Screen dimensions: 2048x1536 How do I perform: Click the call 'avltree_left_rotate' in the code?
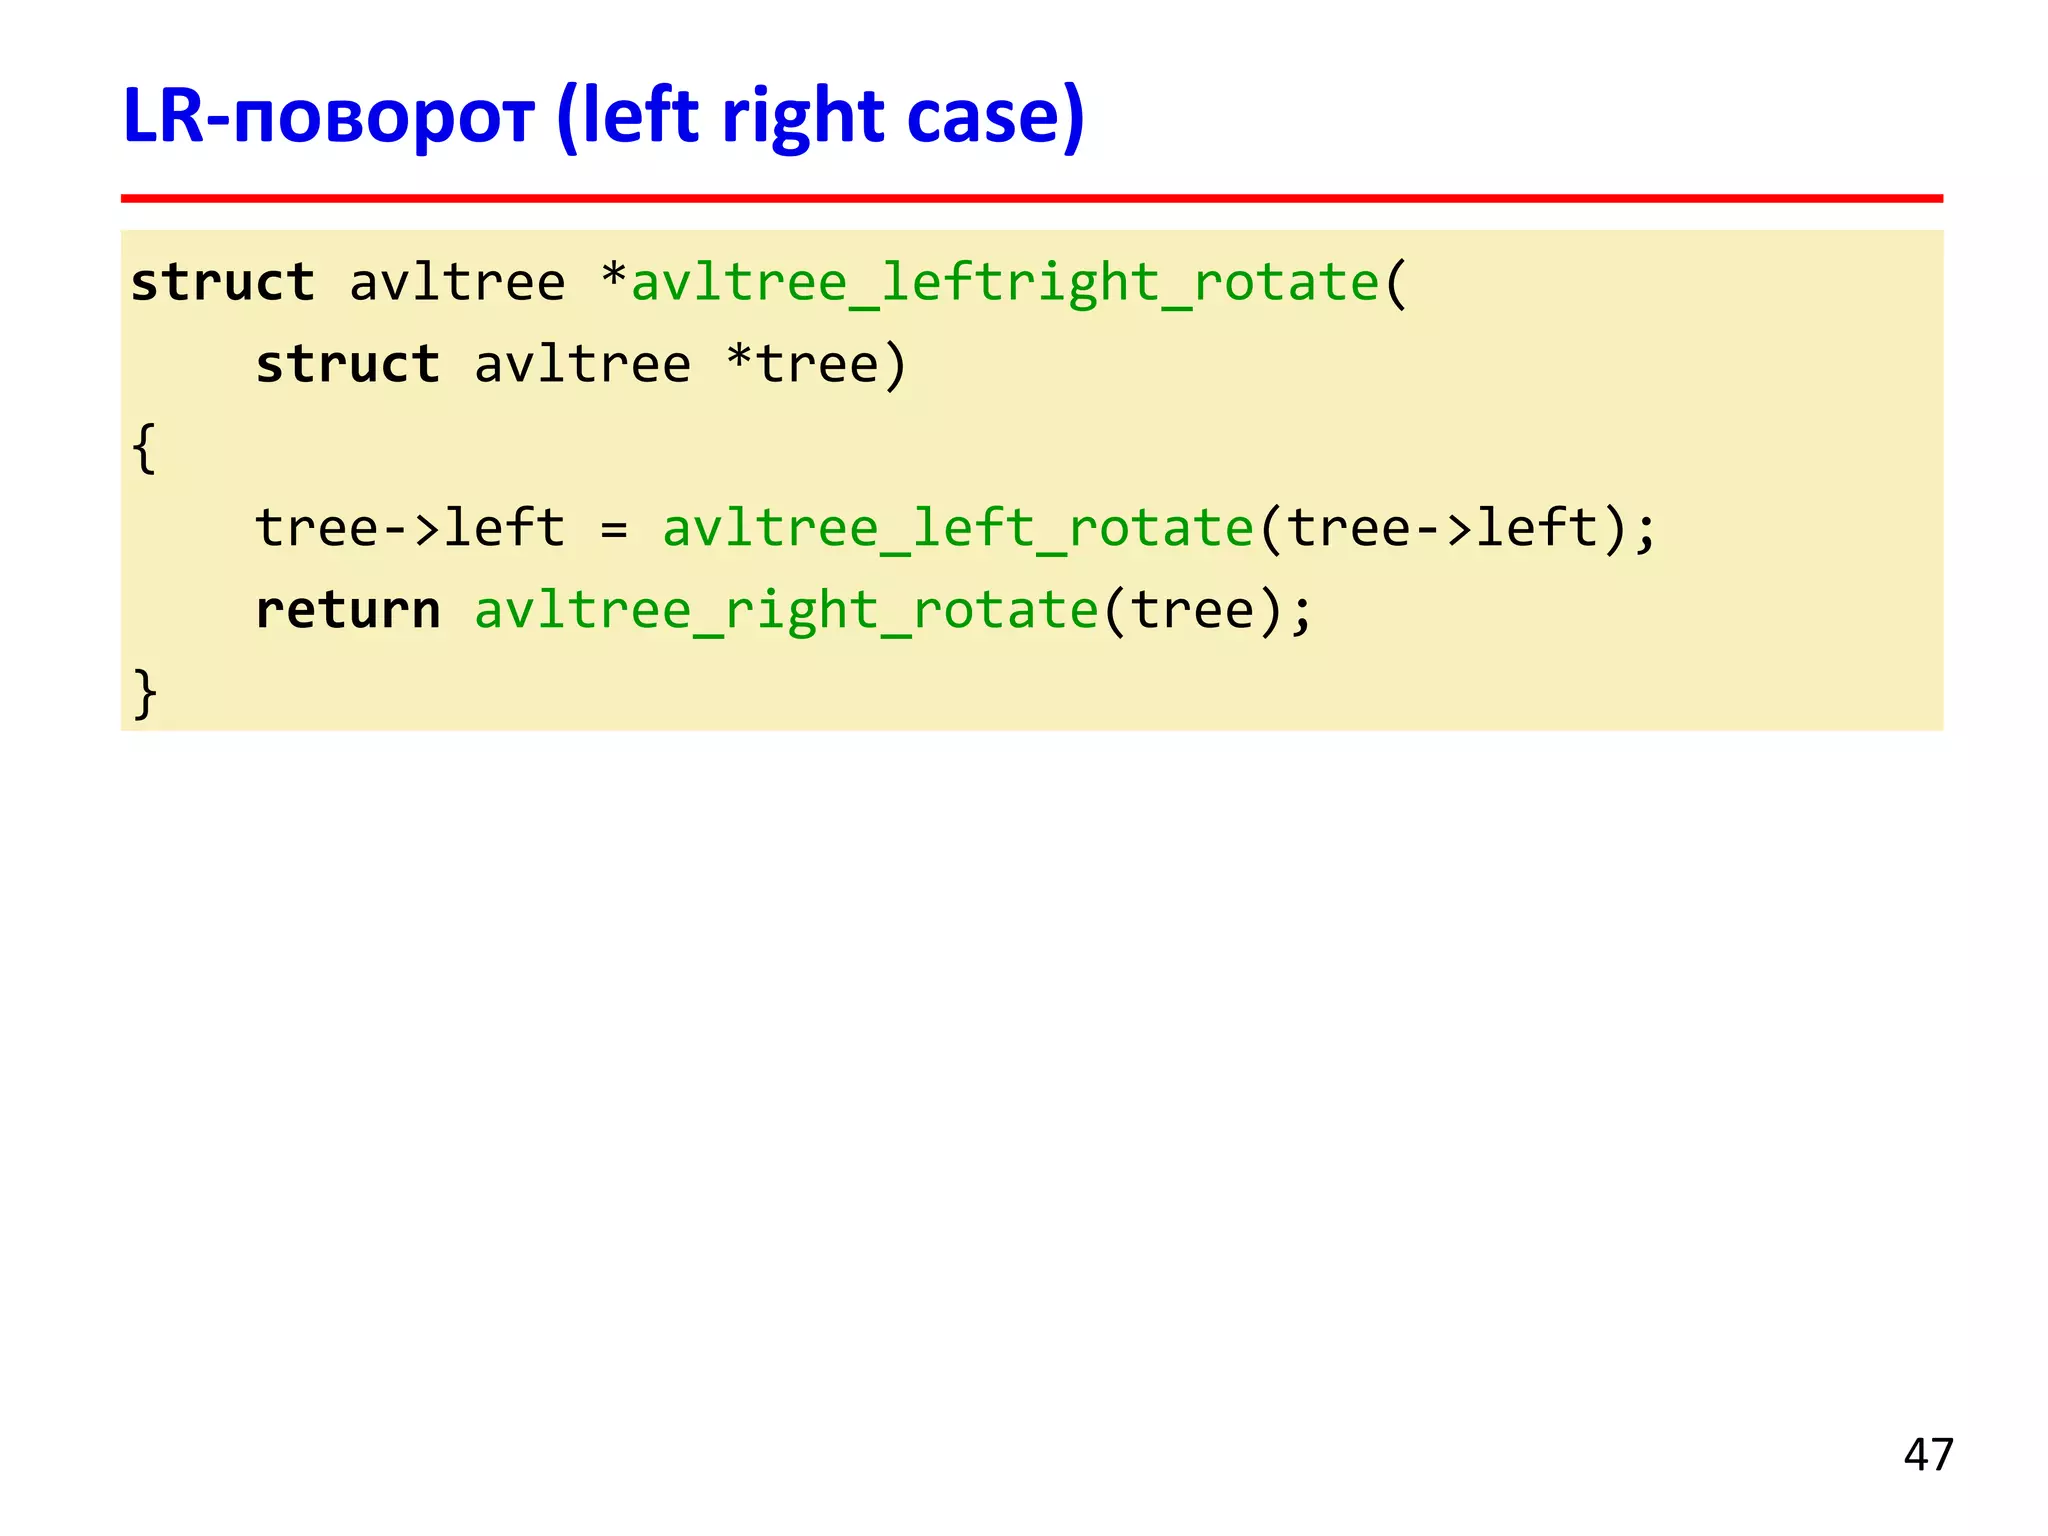point(958,528)
